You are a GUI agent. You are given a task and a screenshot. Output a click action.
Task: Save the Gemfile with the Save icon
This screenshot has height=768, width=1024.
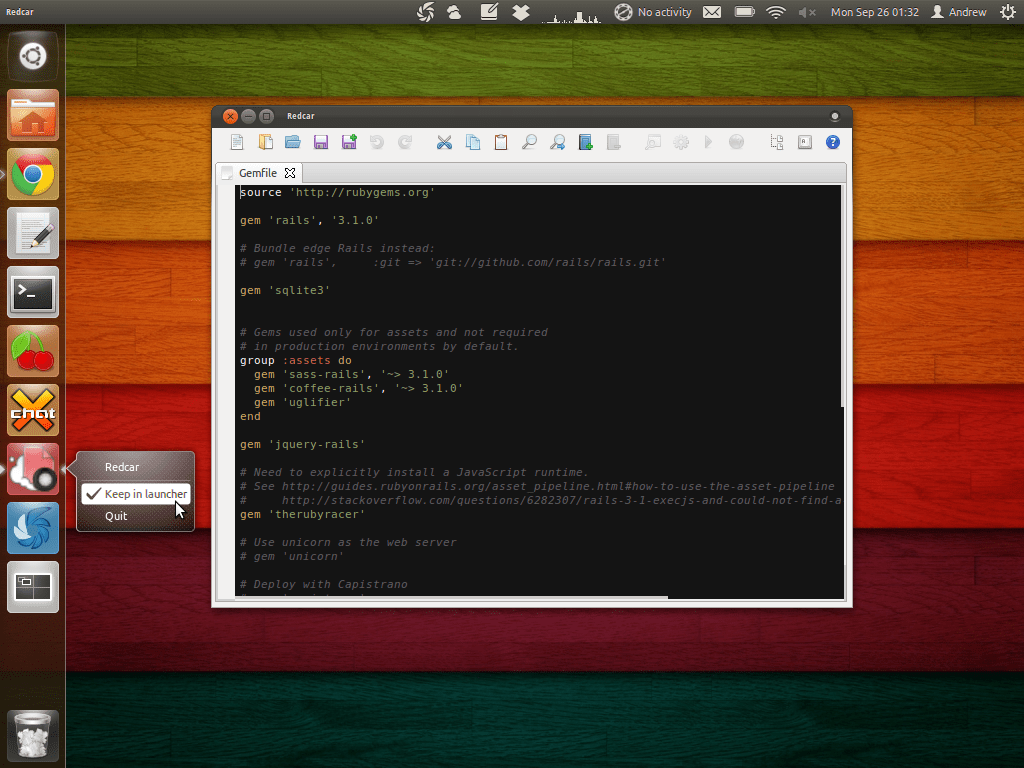(320, 142)
